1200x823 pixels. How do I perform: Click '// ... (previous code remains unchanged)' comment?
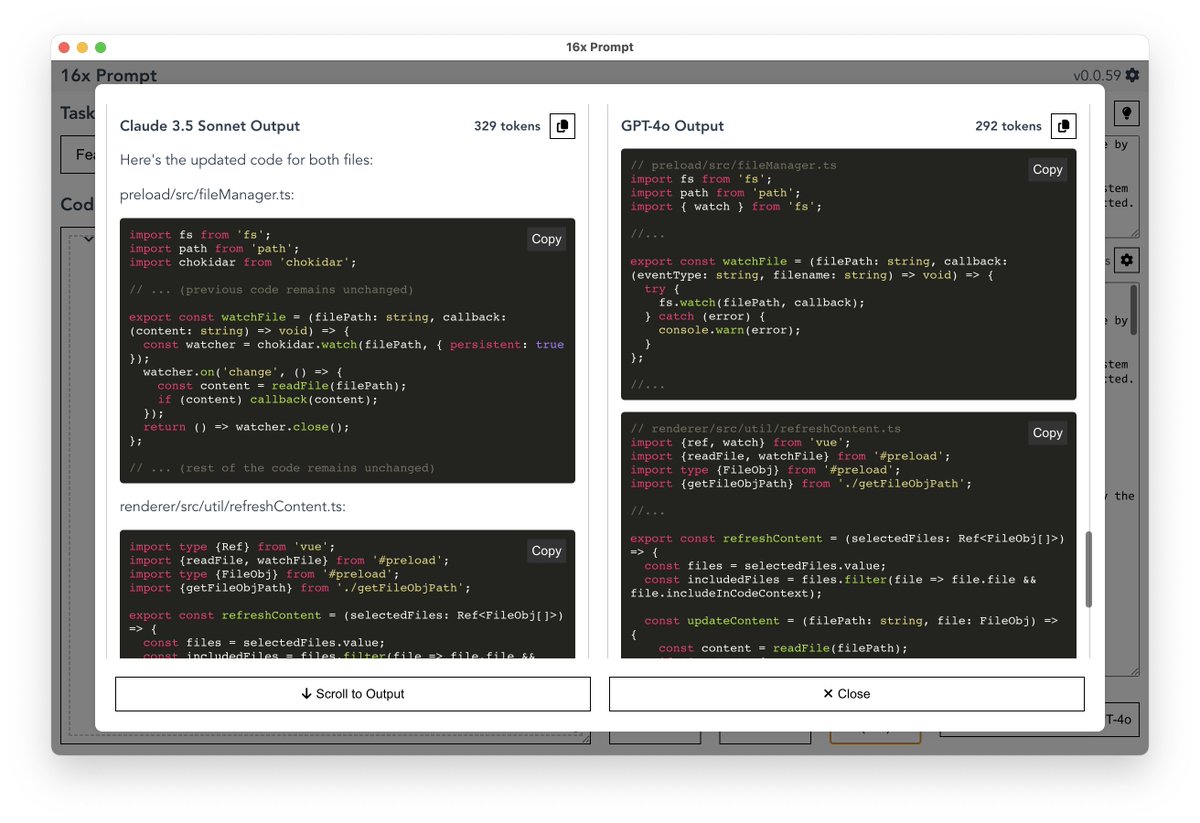click(x=271, y=290)
